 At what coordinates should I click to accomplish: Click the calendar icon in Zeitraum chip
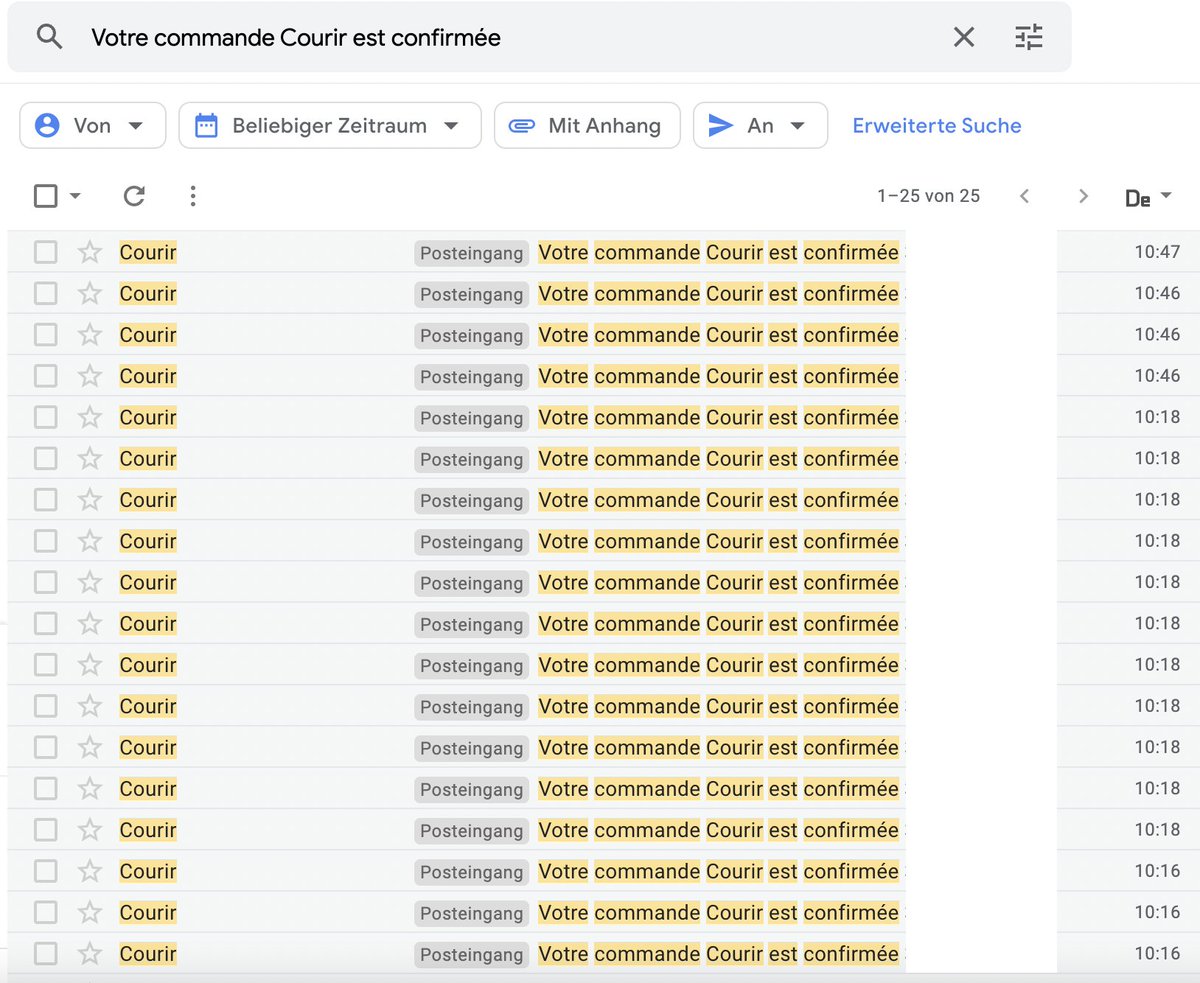pyautogui.click(x=206, y=126)
